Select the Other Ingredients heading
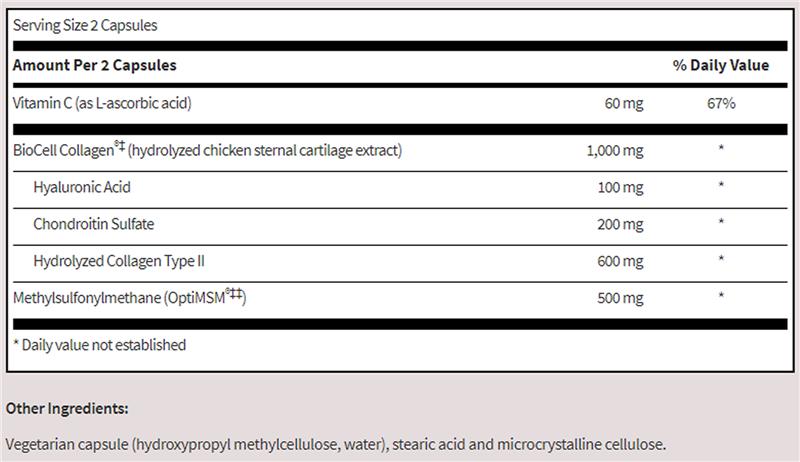 (67, 408)
